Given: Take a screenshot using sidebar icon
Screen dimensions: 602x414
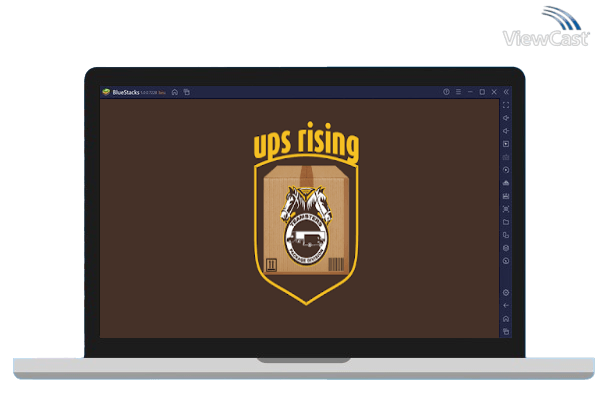Looking at the screenshot, I should click(x=506, y=209).
